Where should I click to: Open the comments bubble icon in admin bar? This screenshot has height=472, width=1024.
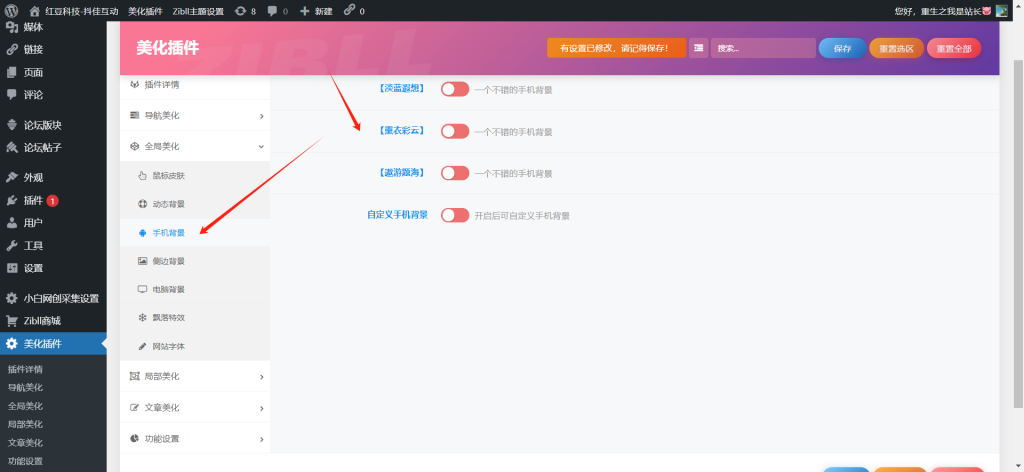click(304, 11)
